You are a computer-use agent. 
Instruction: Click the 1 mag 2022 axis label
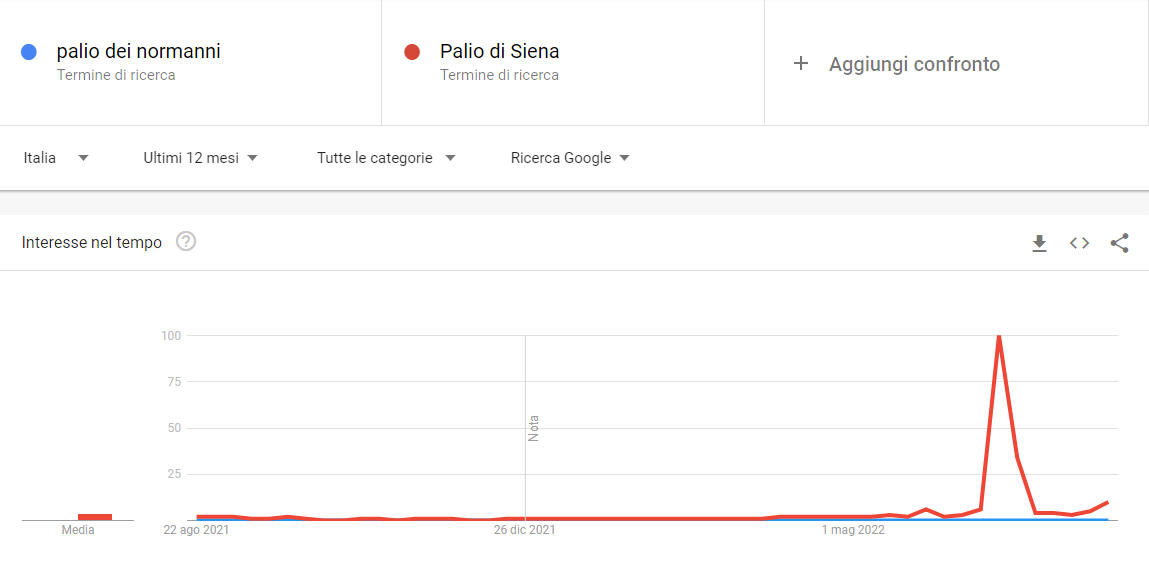(x=853, y=530)
